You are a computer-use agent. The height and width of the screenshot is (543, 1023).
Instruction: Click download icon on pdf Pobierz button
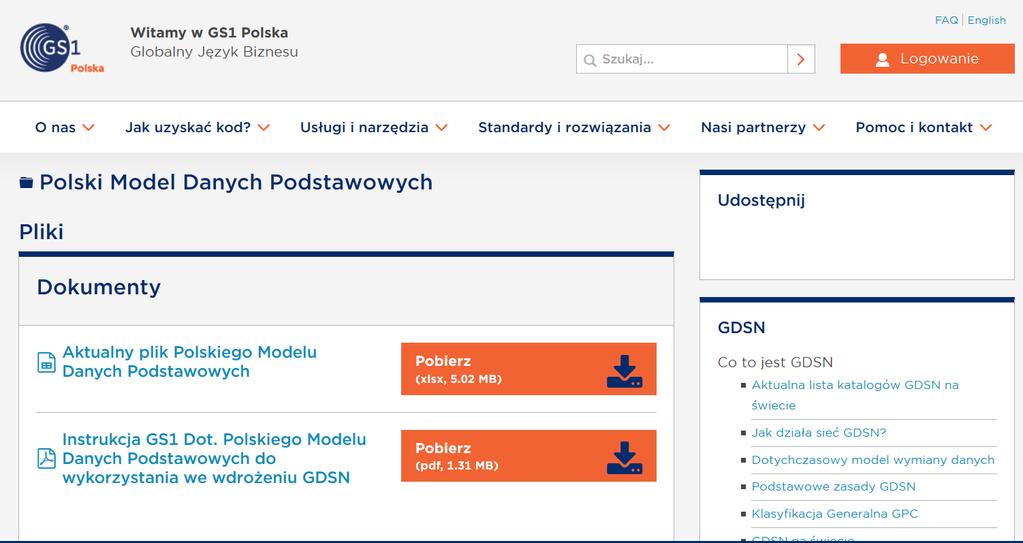[x=624, y=458]
